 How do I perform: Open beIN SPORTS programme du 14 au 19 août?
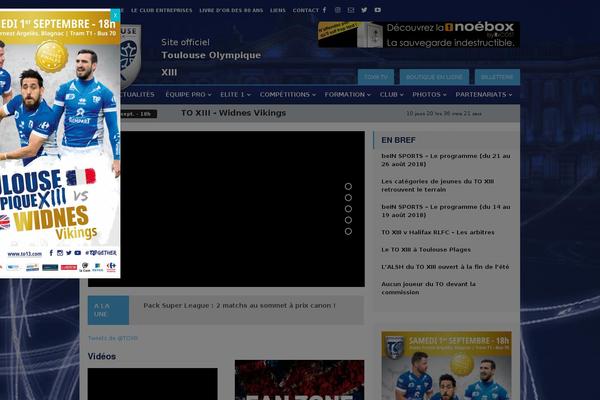[446, 211]
